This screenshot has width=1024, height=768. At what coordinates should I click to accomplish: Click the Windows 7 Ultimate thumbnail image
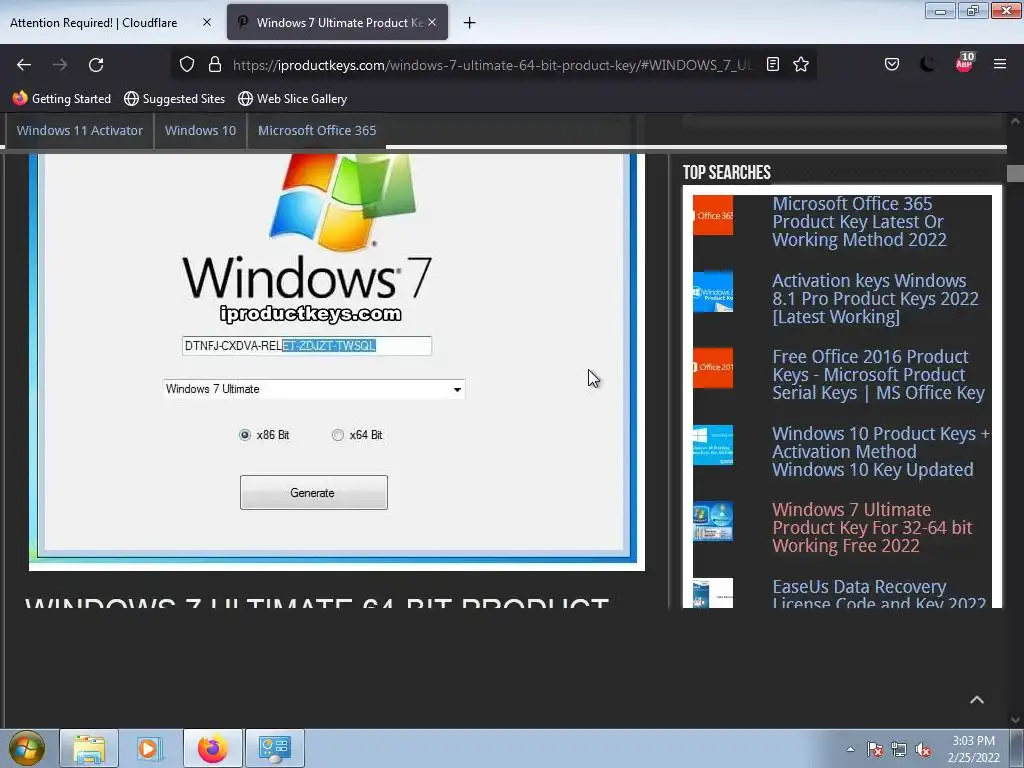point(712,521)
